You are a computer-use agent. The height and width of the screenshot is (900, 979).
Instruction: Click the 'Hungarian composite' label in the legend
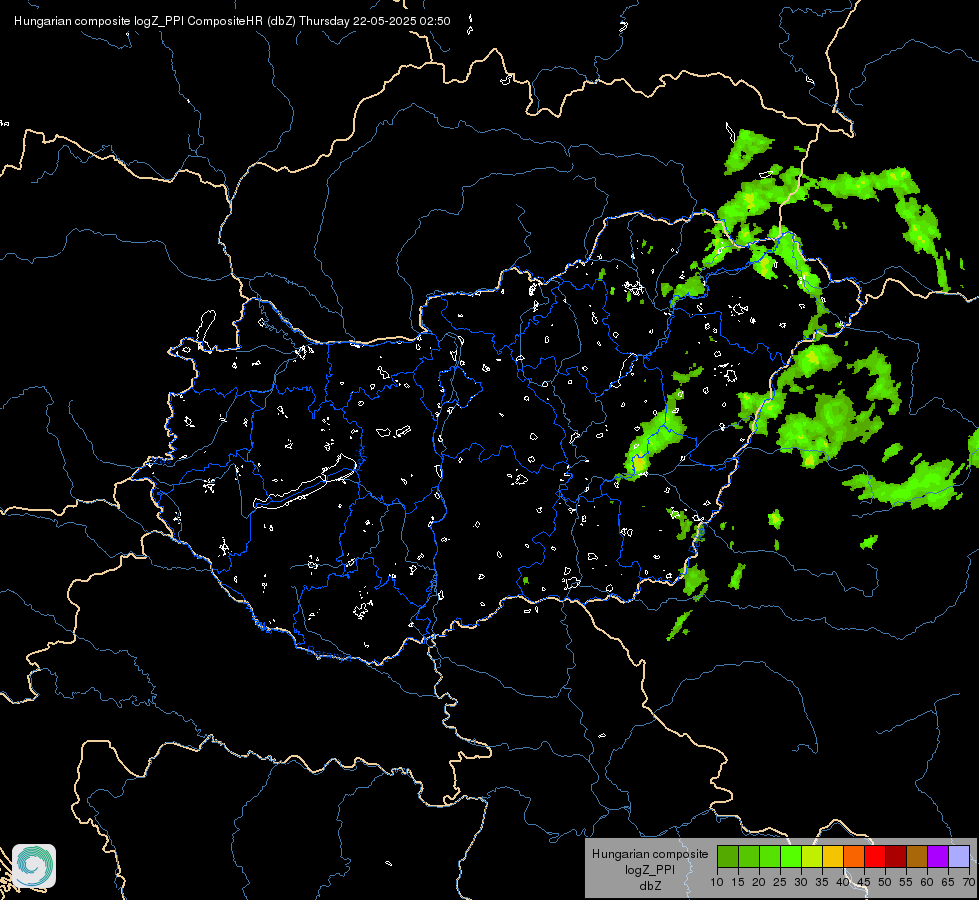click(x=650, y=854)
